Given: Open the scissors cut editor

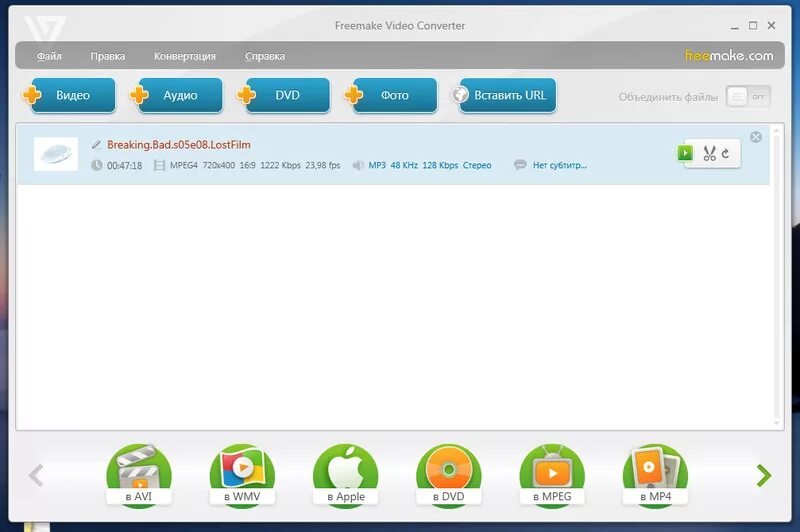Looking at the screenshot, I should [x=709, y=153].
